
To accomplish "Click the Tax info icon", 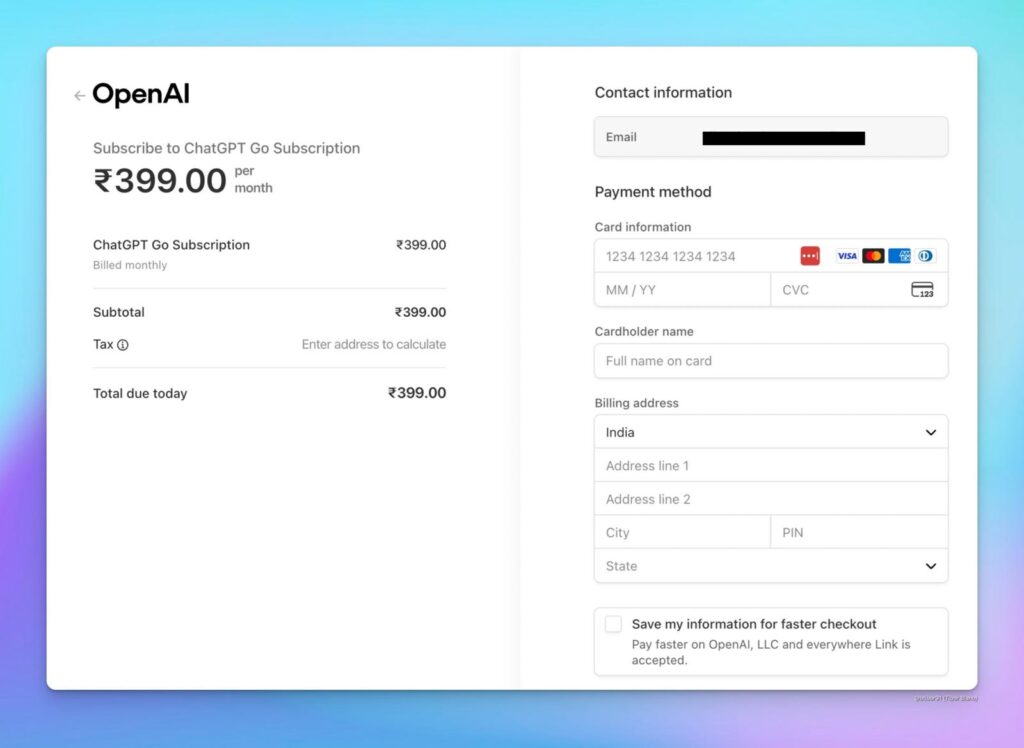I will tap(123, 345).
